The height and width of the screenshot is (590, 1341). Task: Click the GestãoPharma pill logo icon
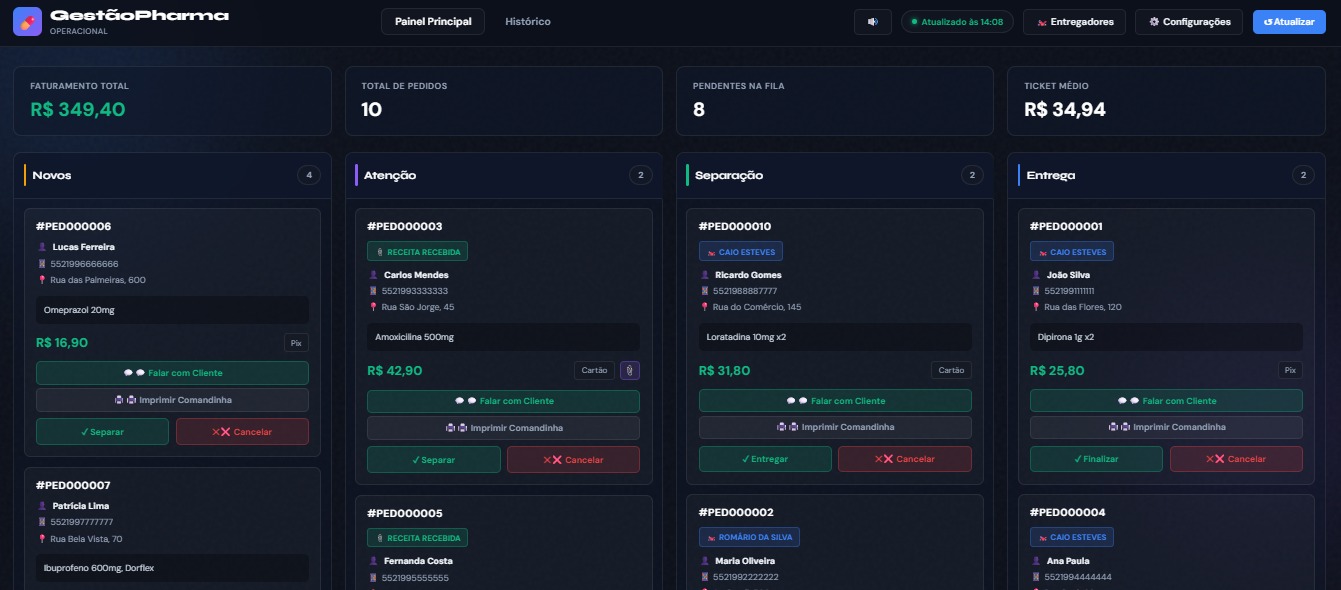tap(28, 22)
